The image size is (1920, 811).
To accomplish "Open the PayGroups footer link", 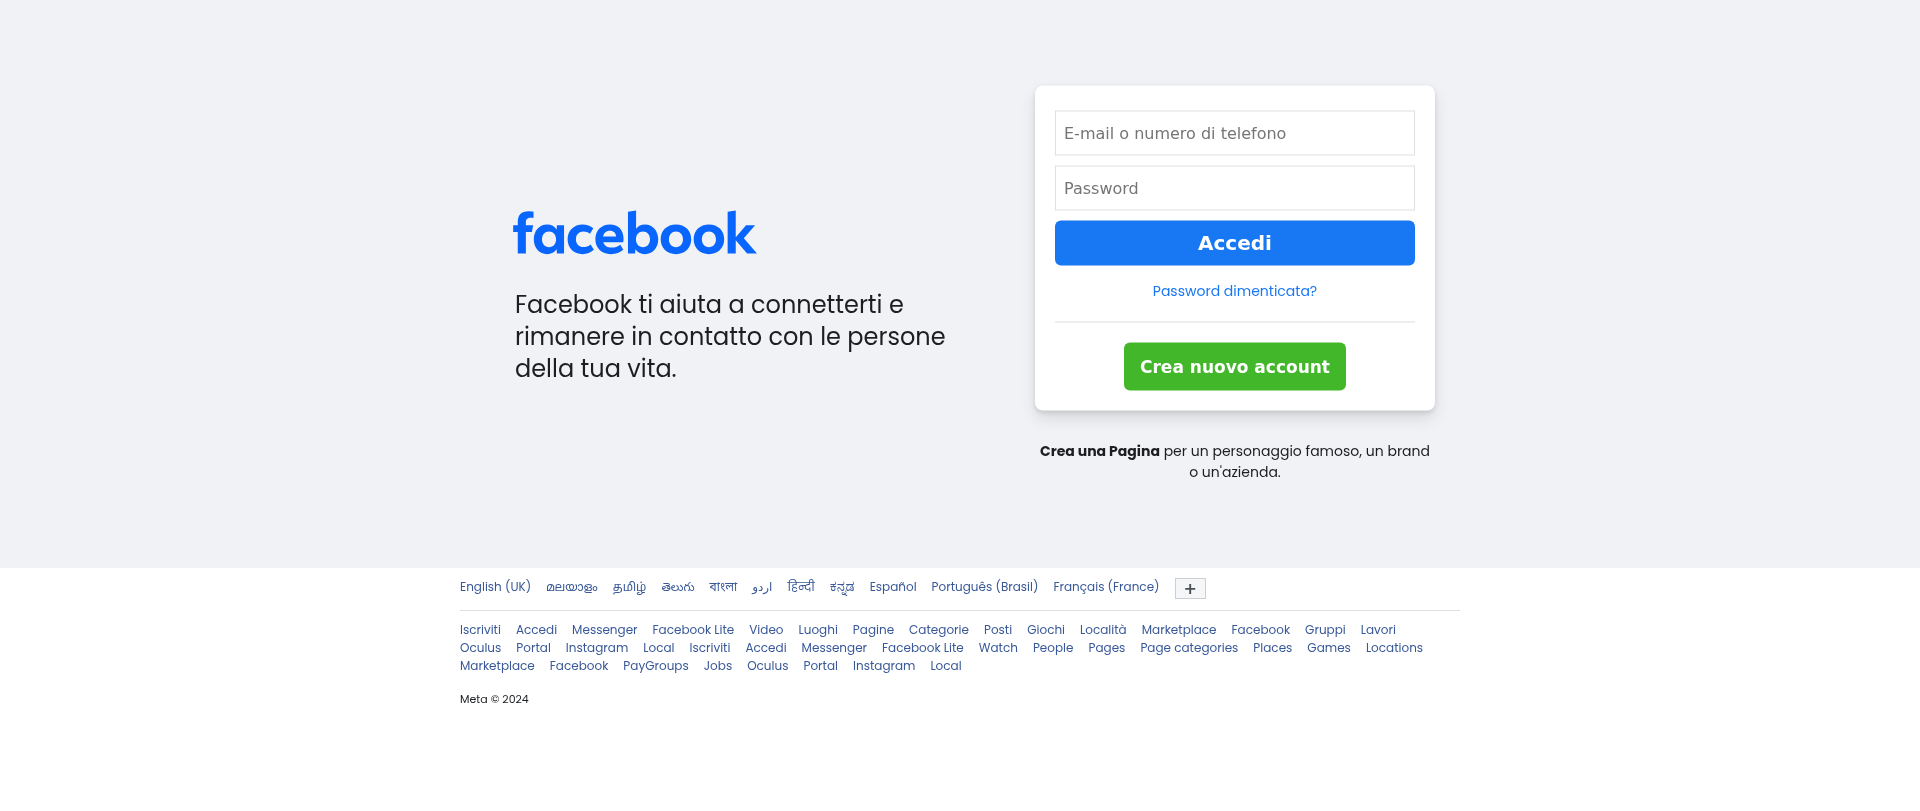I will tap(655, 666).
